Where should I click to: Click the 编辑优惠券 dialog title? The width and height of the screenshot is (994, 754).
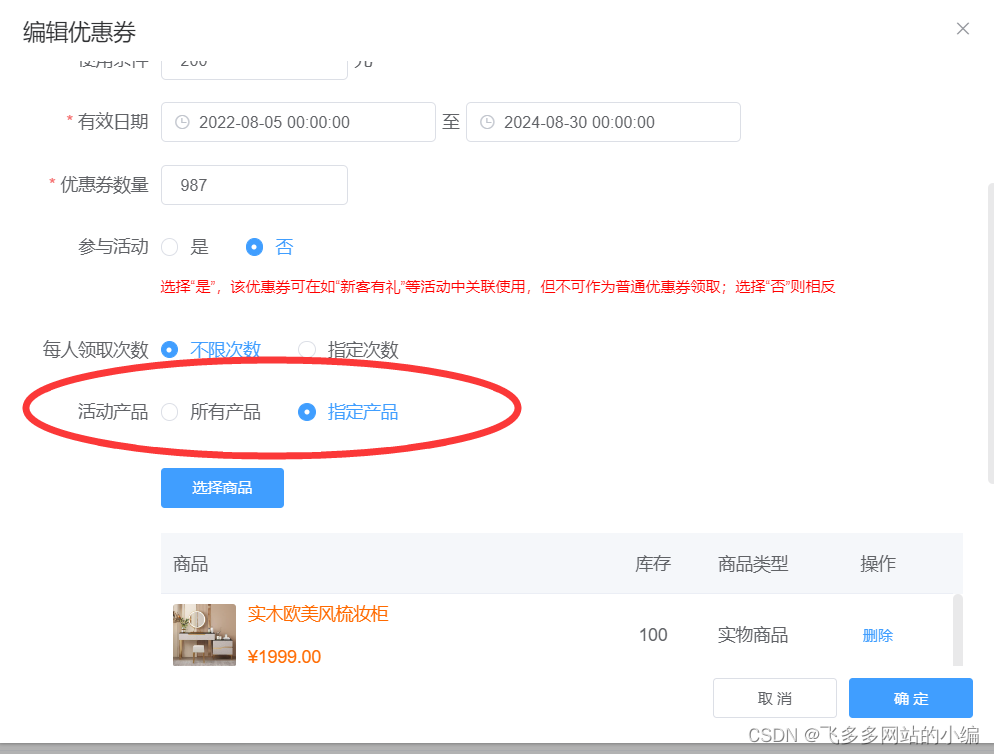pos(79,32)
